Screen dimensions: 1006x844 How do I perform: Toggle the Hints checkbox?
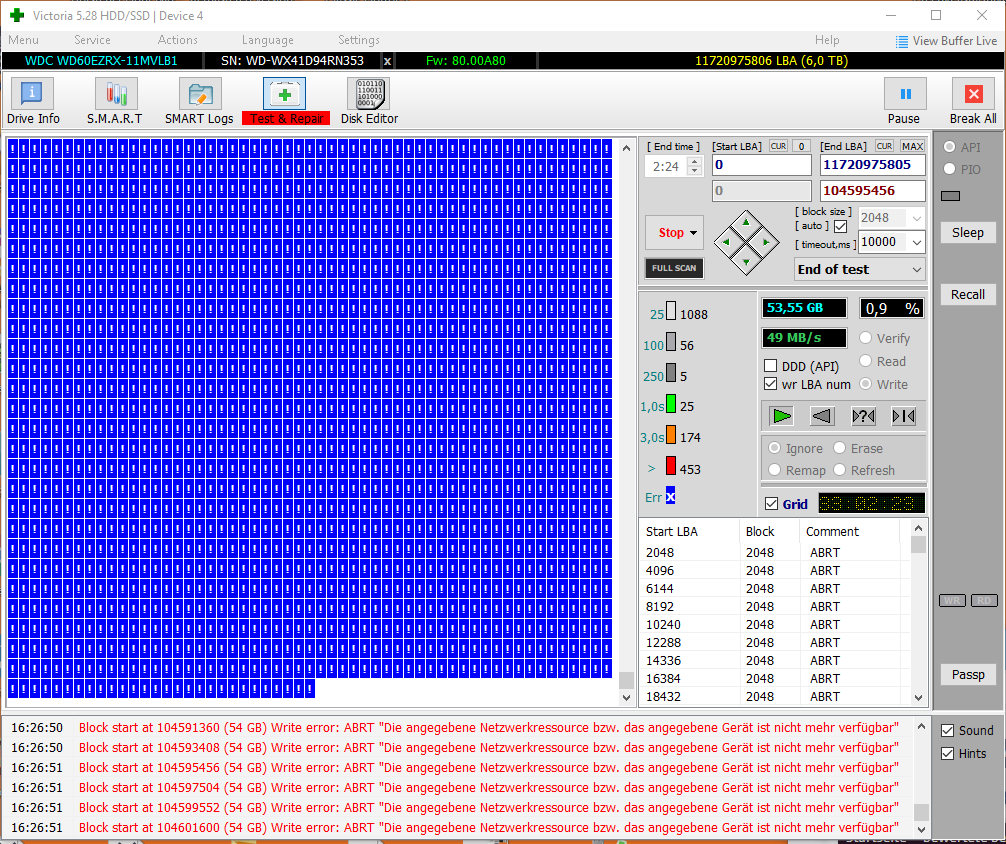pos(948,754)
